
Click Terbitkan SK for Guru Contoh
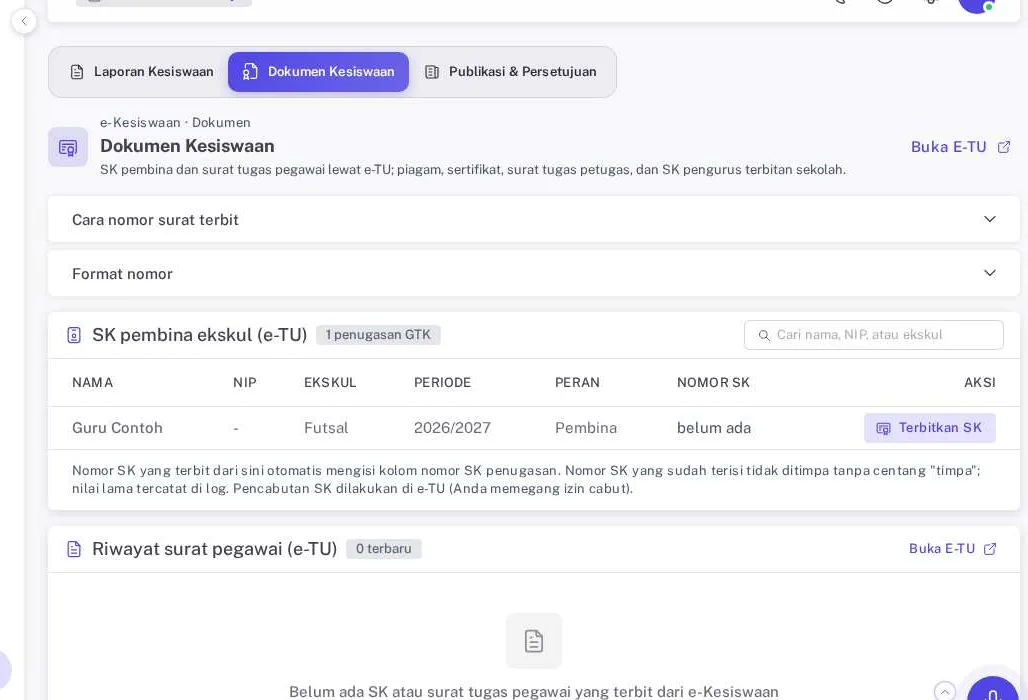[x=929, y=427]
